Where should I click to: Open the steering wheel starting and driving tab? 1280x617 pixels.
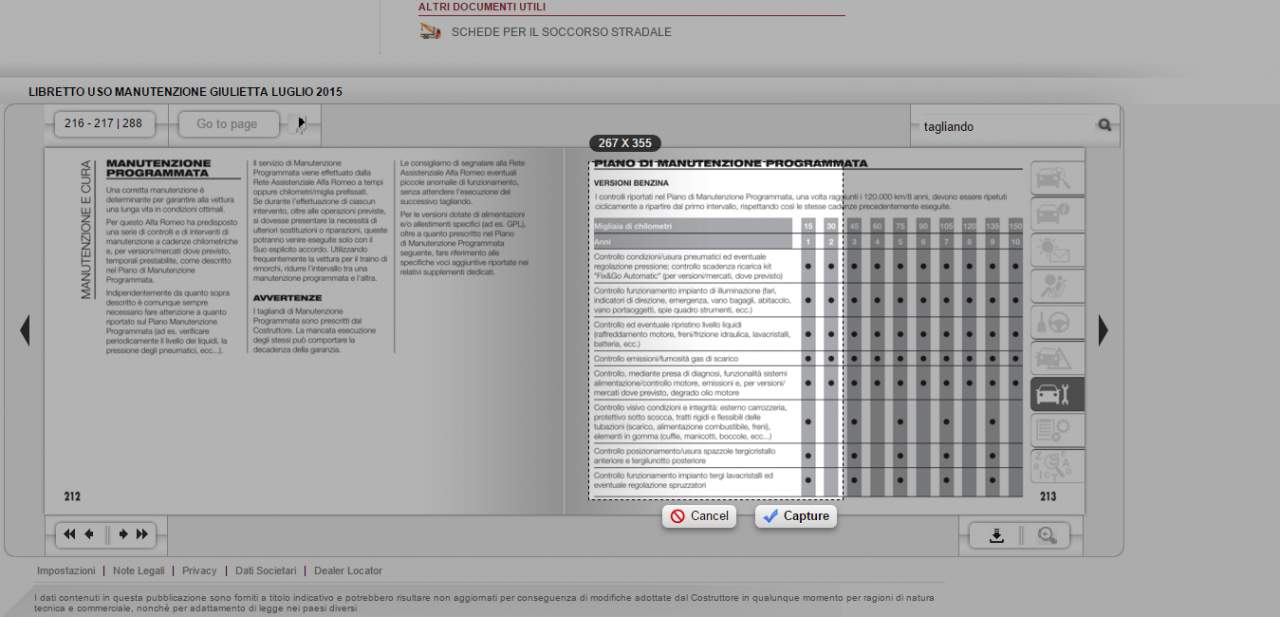pos(1057,323)
